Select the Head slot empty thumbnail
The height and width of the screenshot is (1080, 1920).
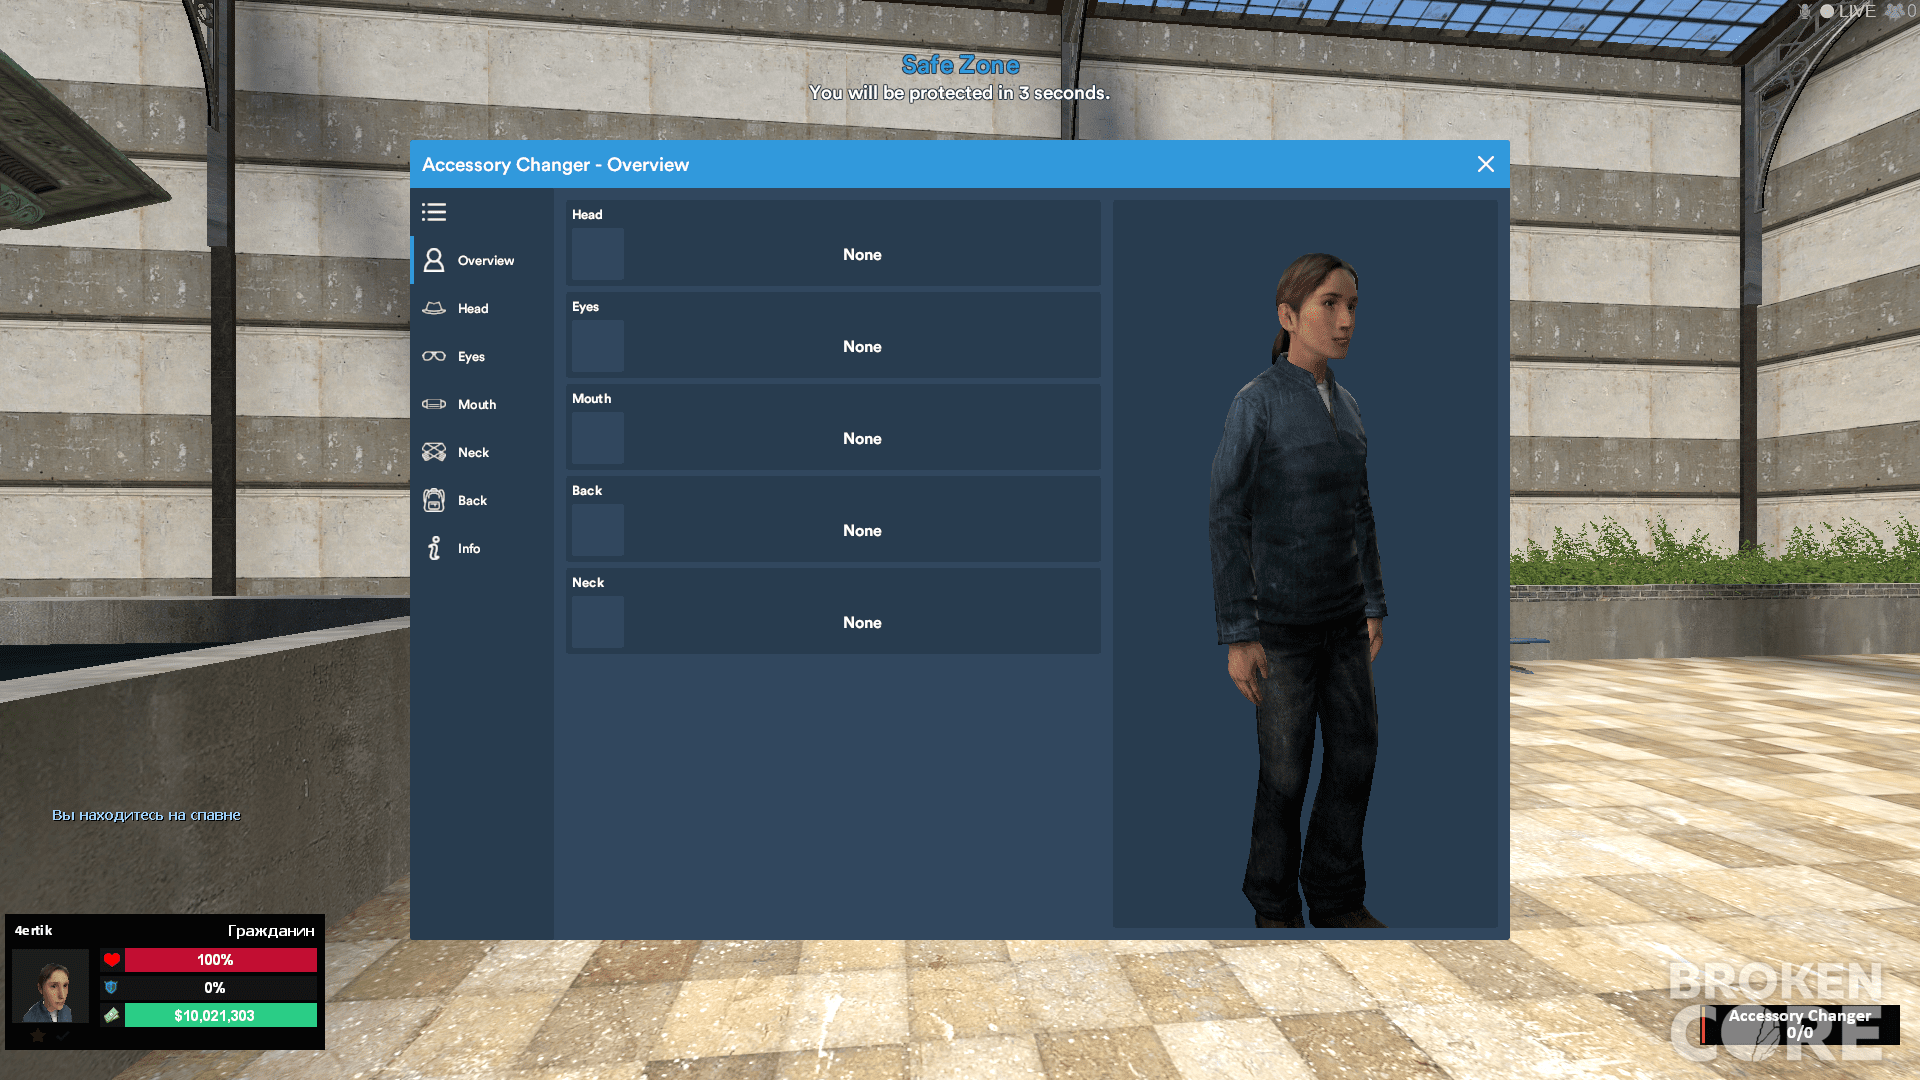598,254
